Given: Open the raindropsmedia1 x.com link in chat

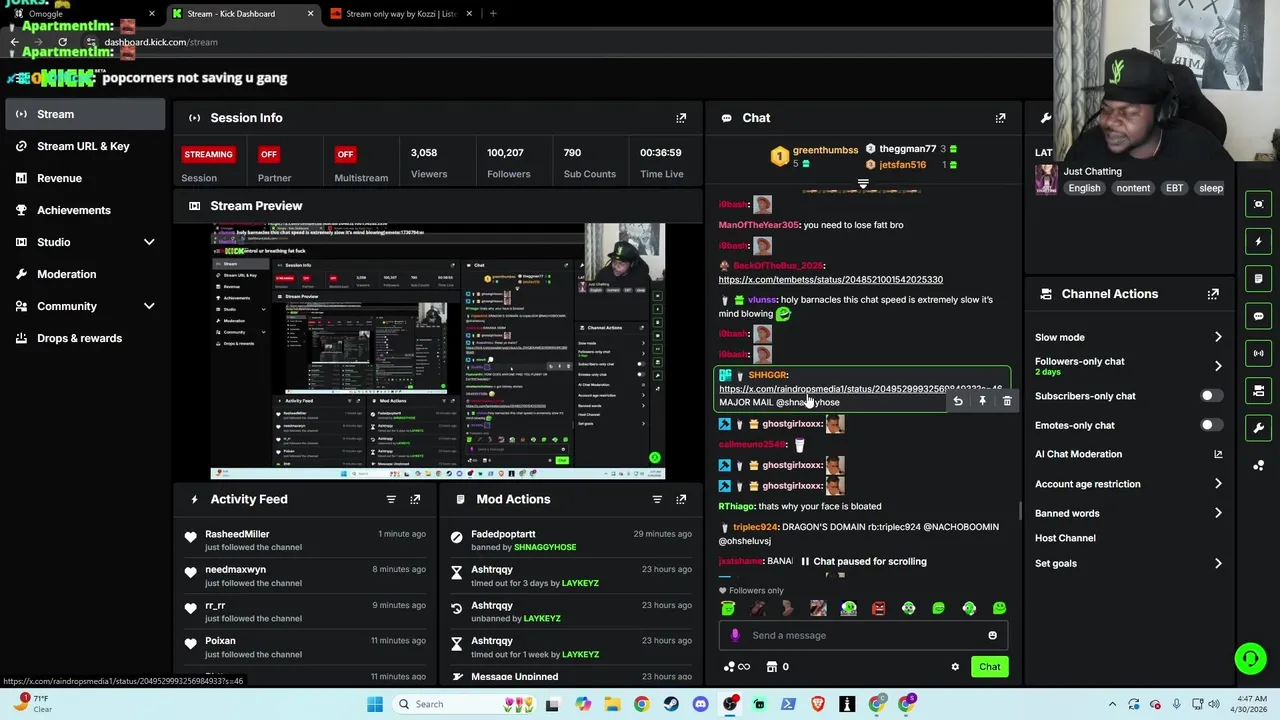Looking at the screenshot, I should click(x=860, y=389).
